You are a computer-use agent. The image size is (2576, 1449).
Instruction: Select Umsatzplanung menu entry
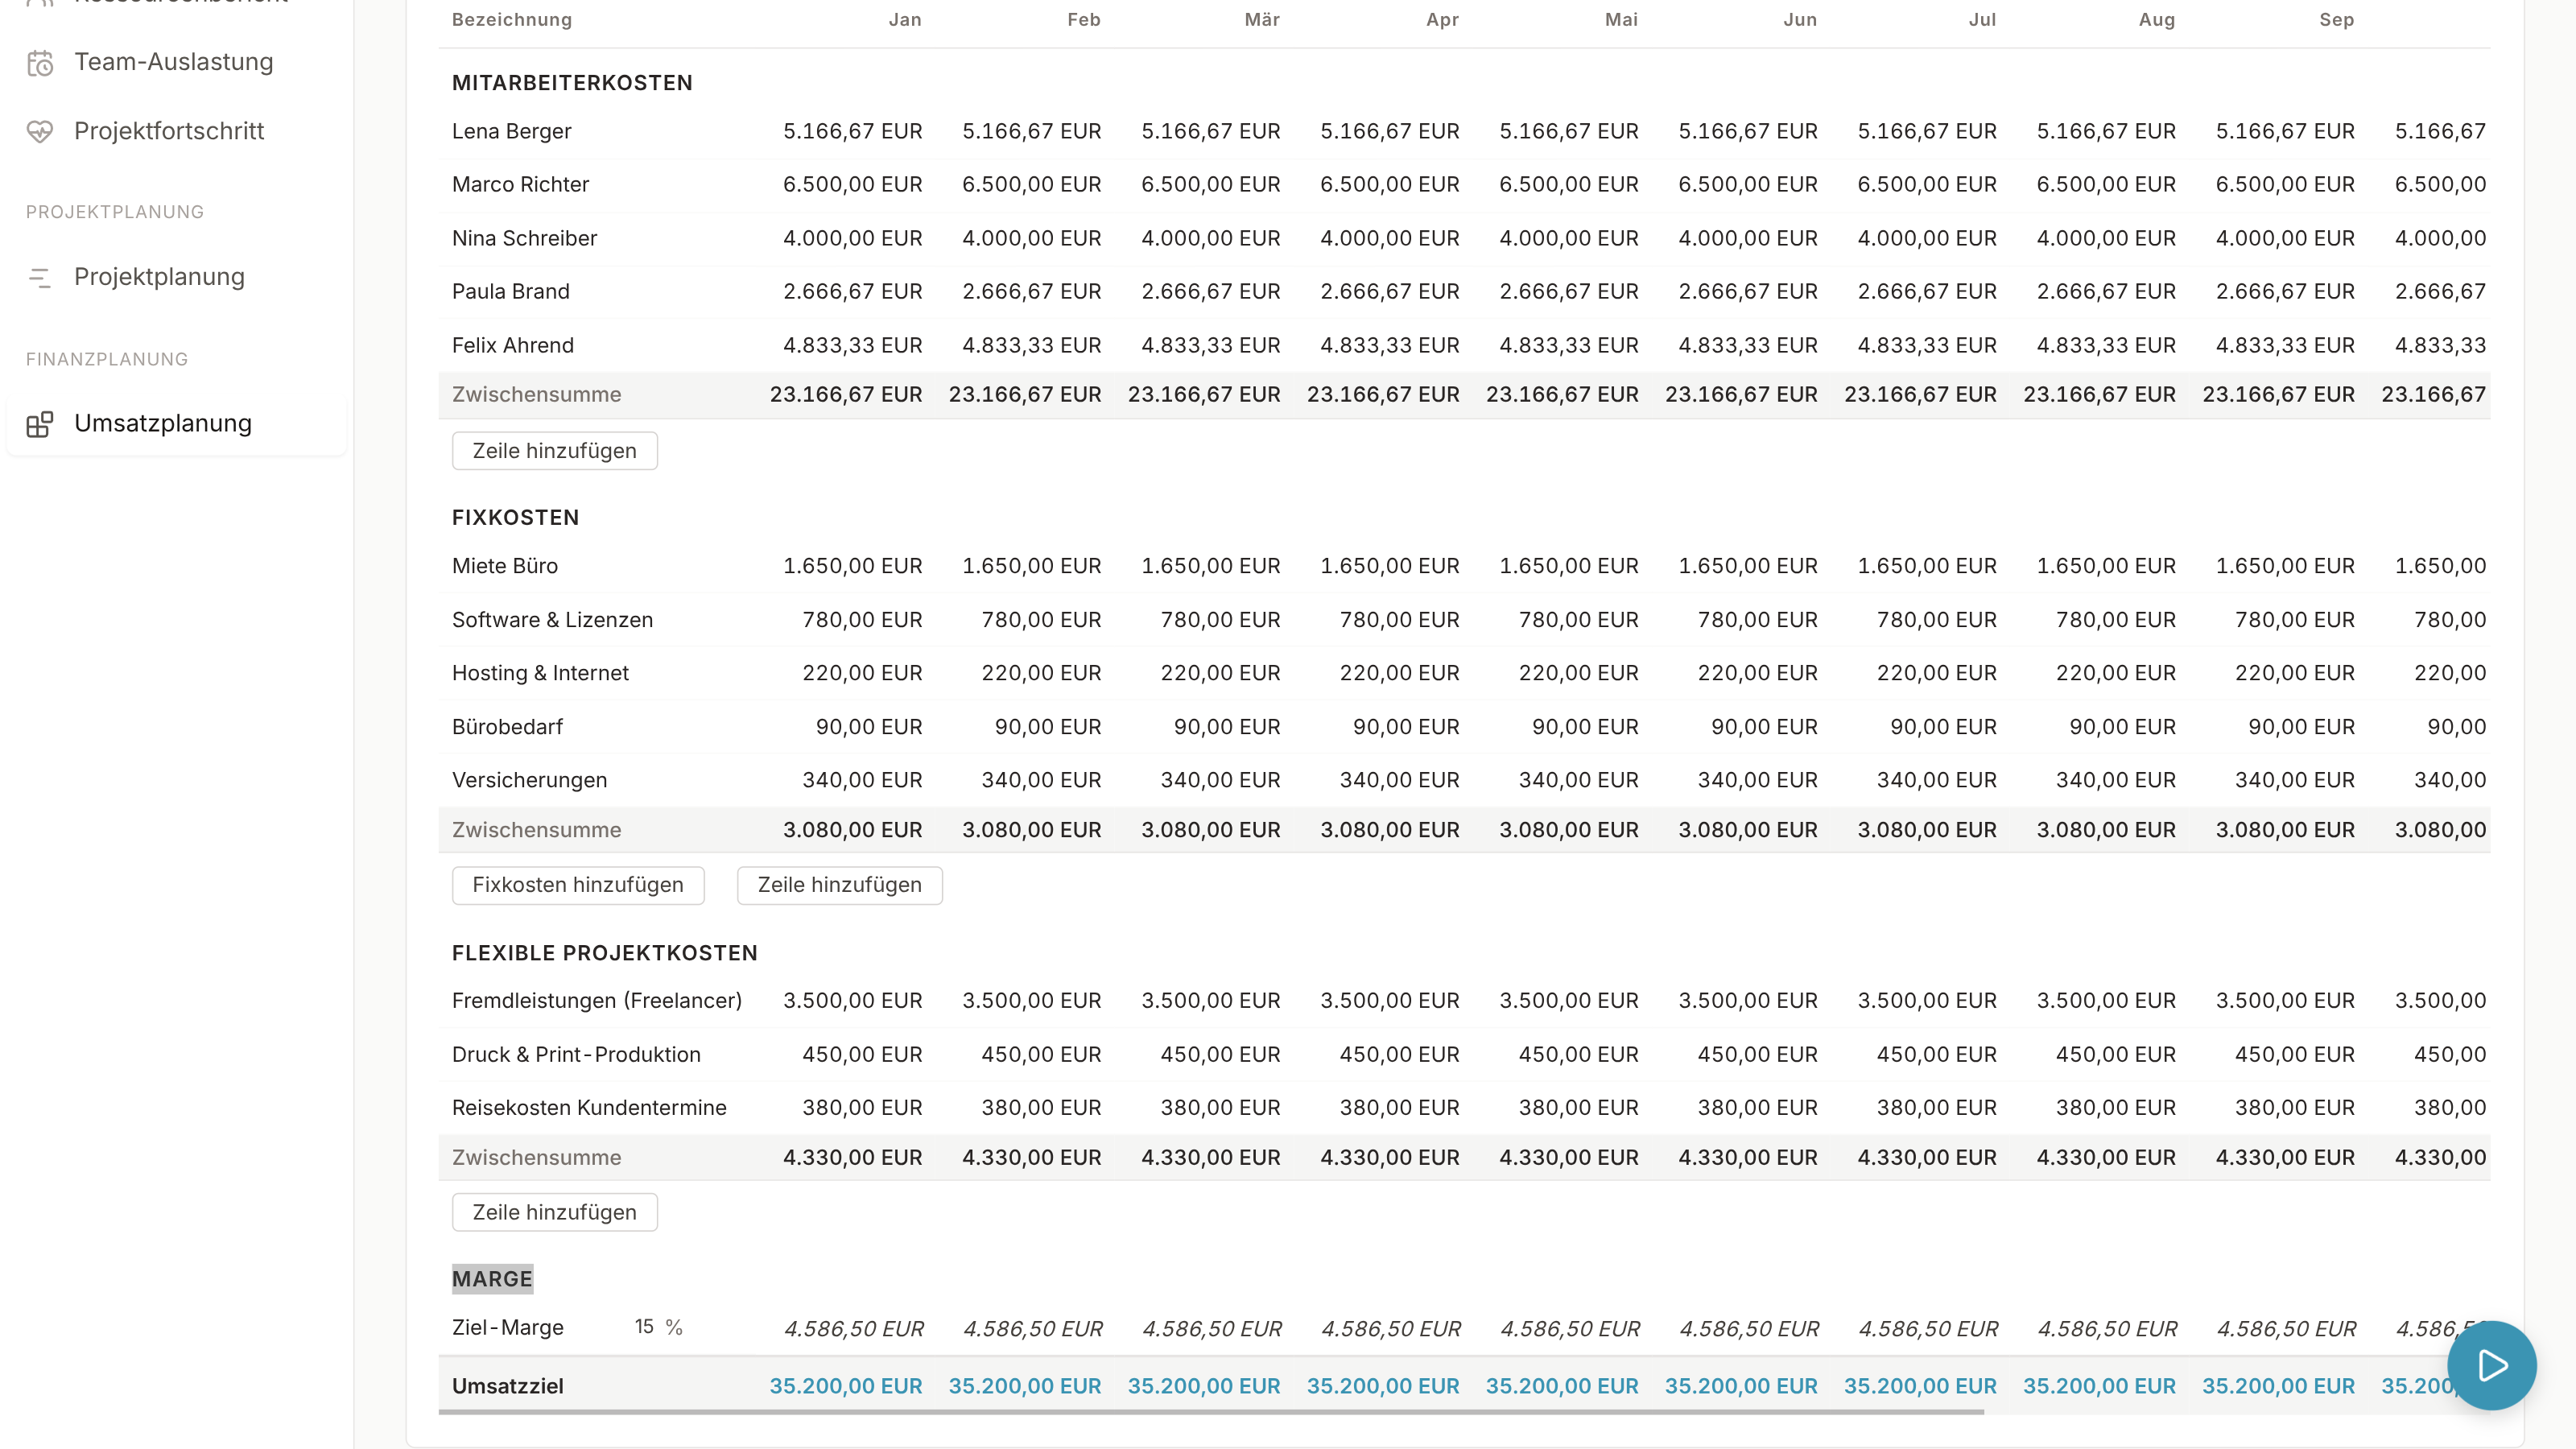(176, 423)
